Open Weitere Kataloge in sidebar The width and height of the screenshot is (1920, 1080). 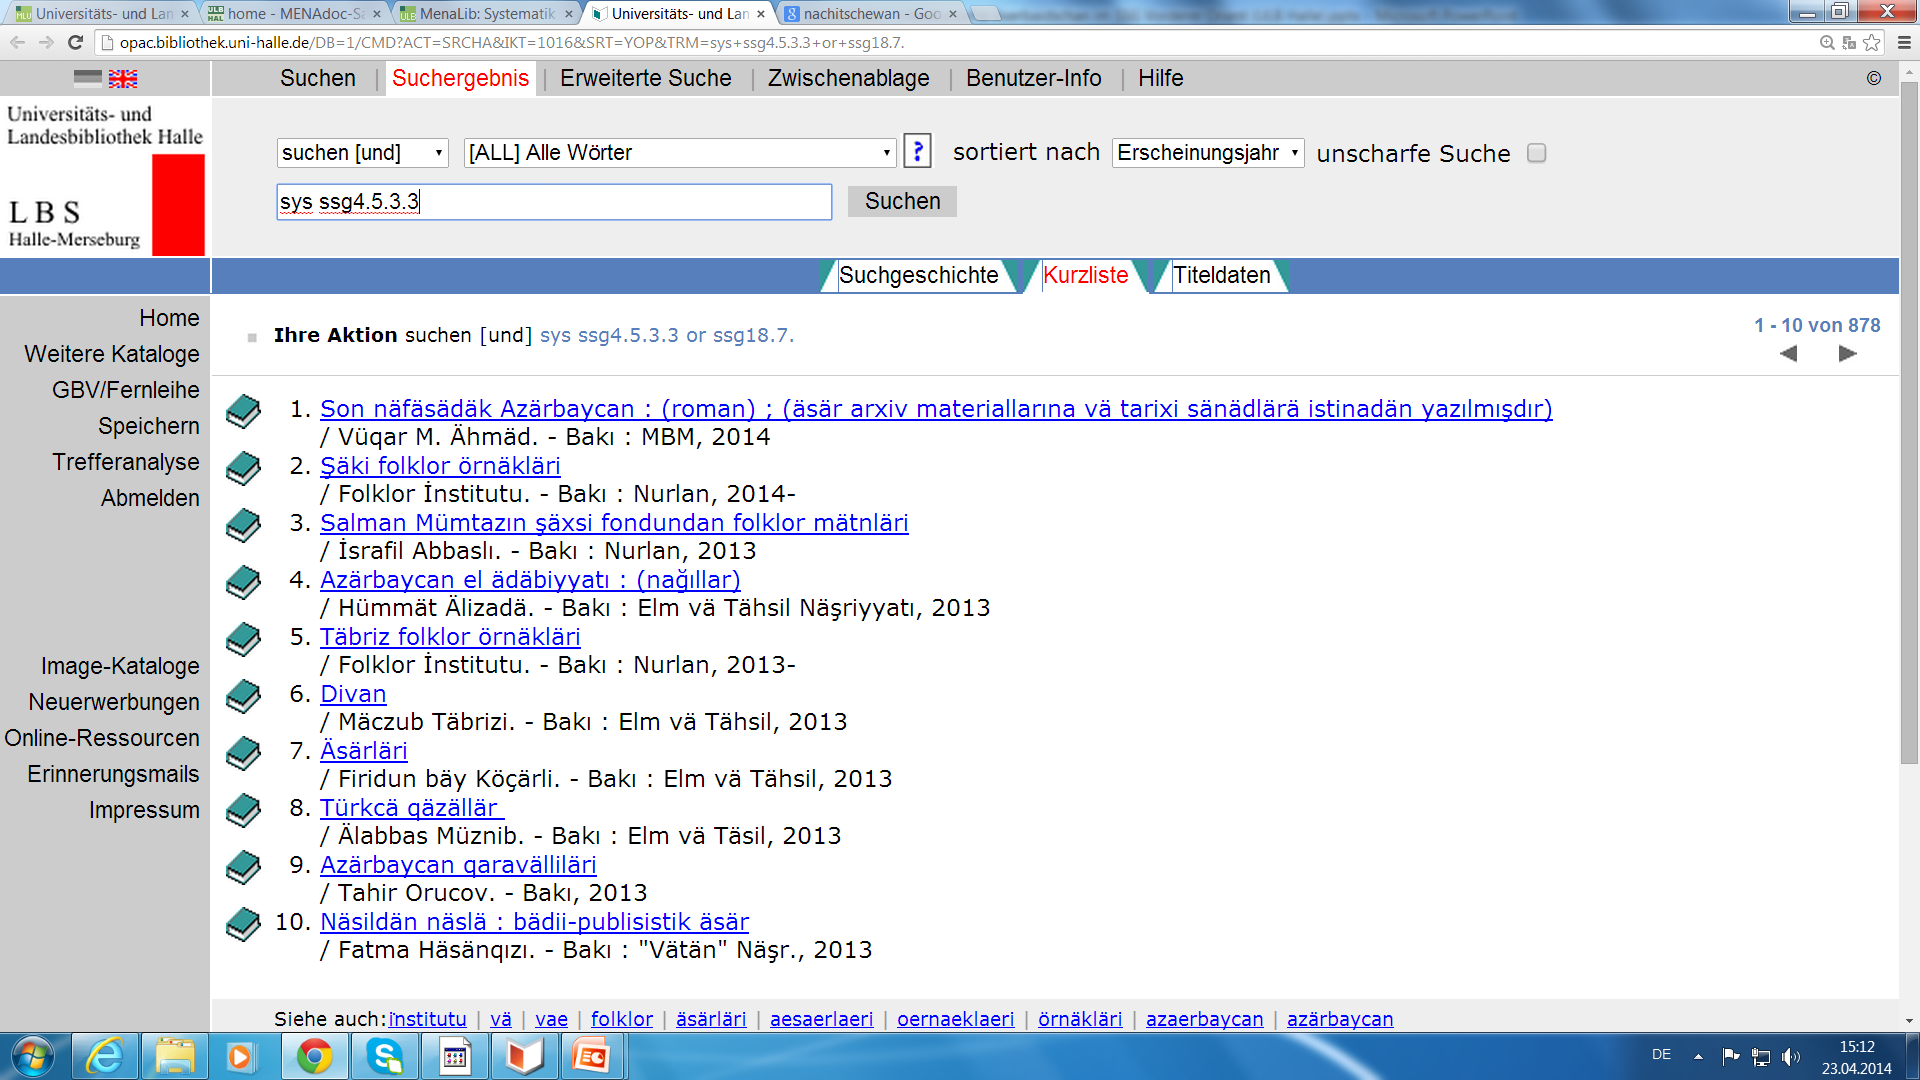[x=112, y=354]
